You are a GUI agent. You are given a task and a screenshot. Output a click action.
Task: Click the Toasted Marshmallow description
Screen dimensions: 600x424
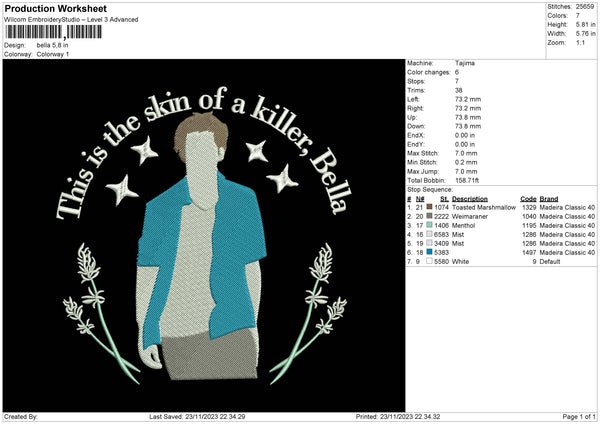tap(484, 207)
